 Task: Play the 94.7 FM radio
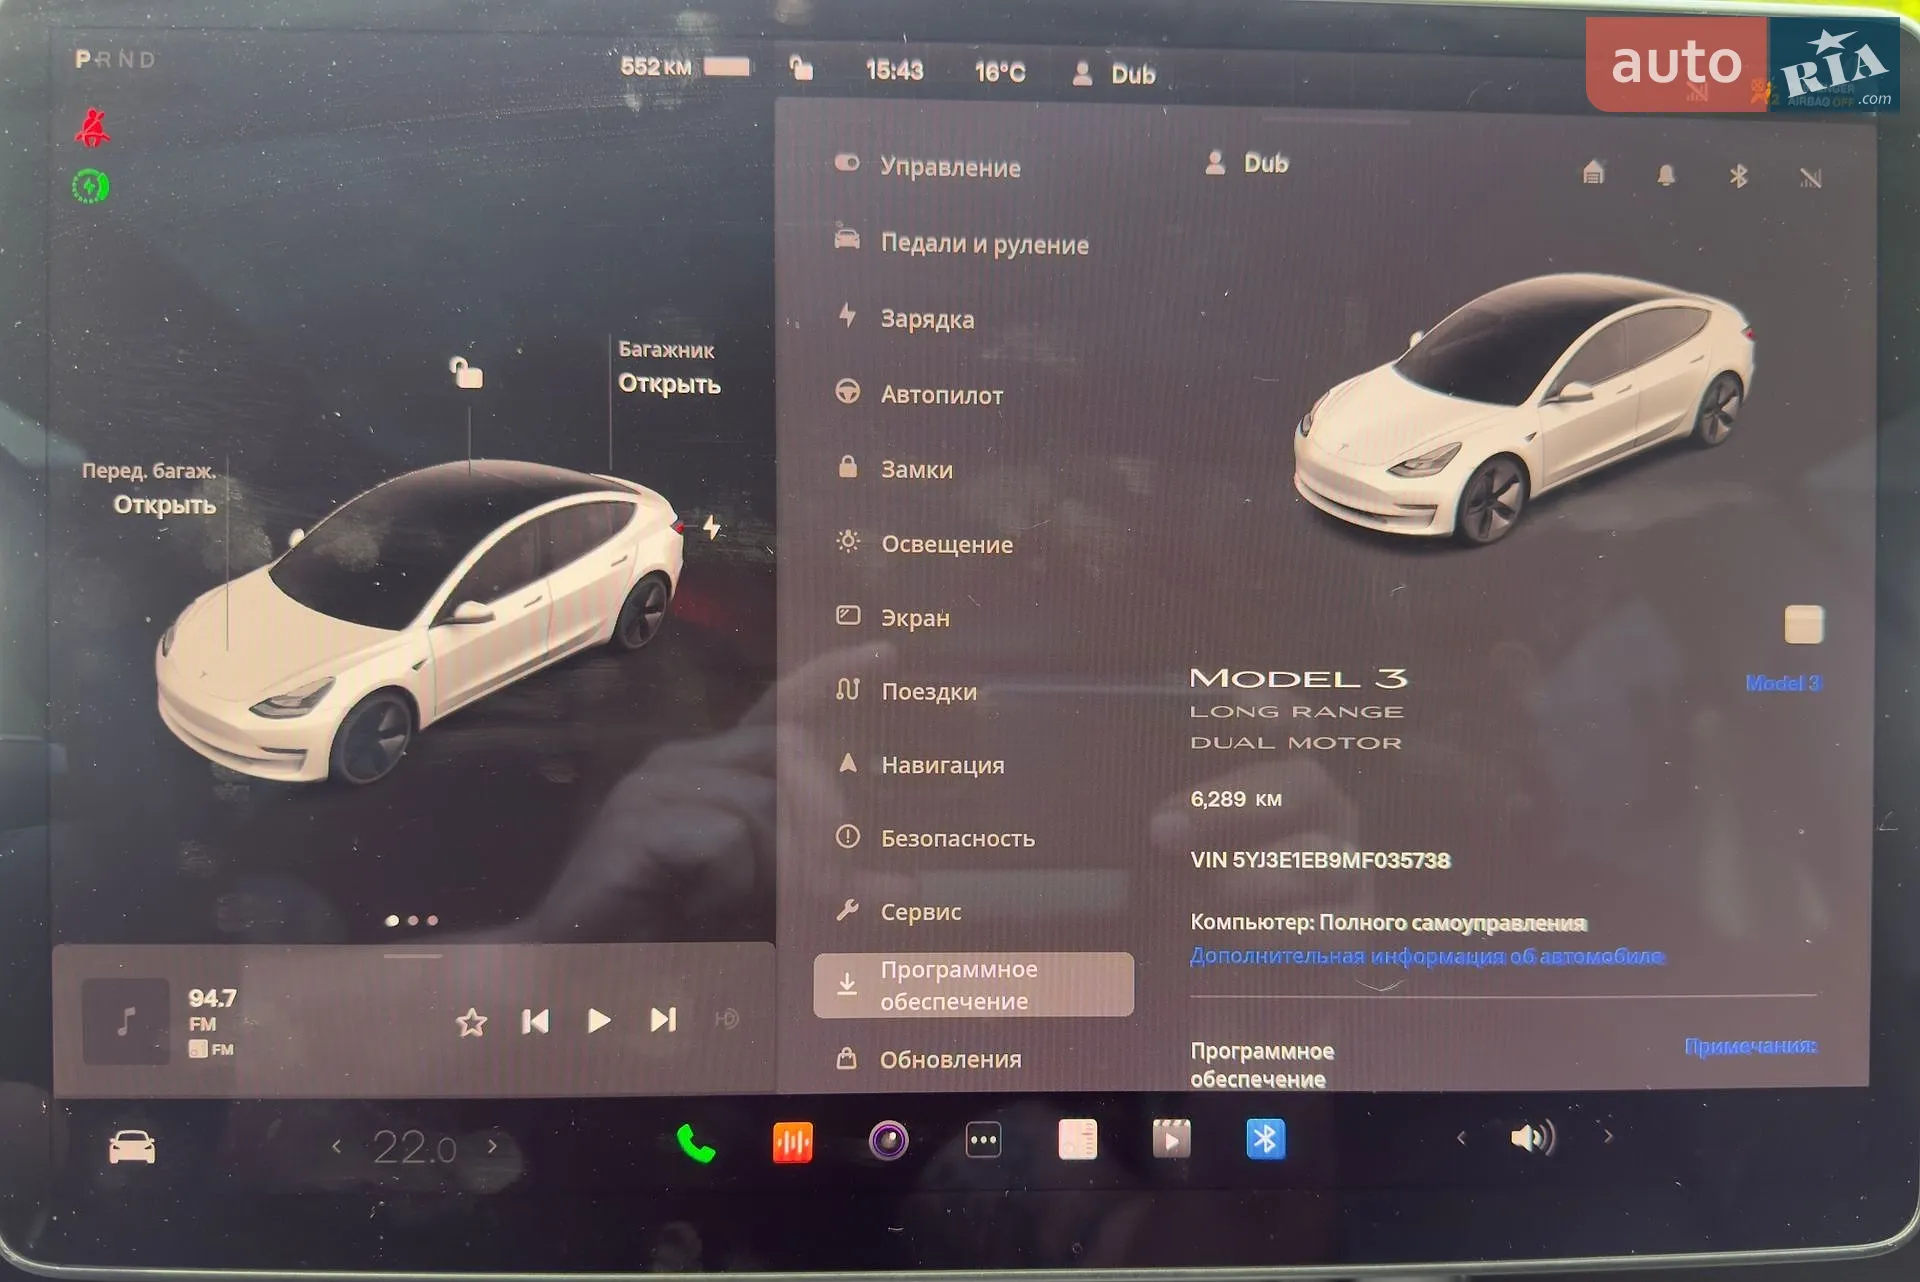tap(599, 1020)
